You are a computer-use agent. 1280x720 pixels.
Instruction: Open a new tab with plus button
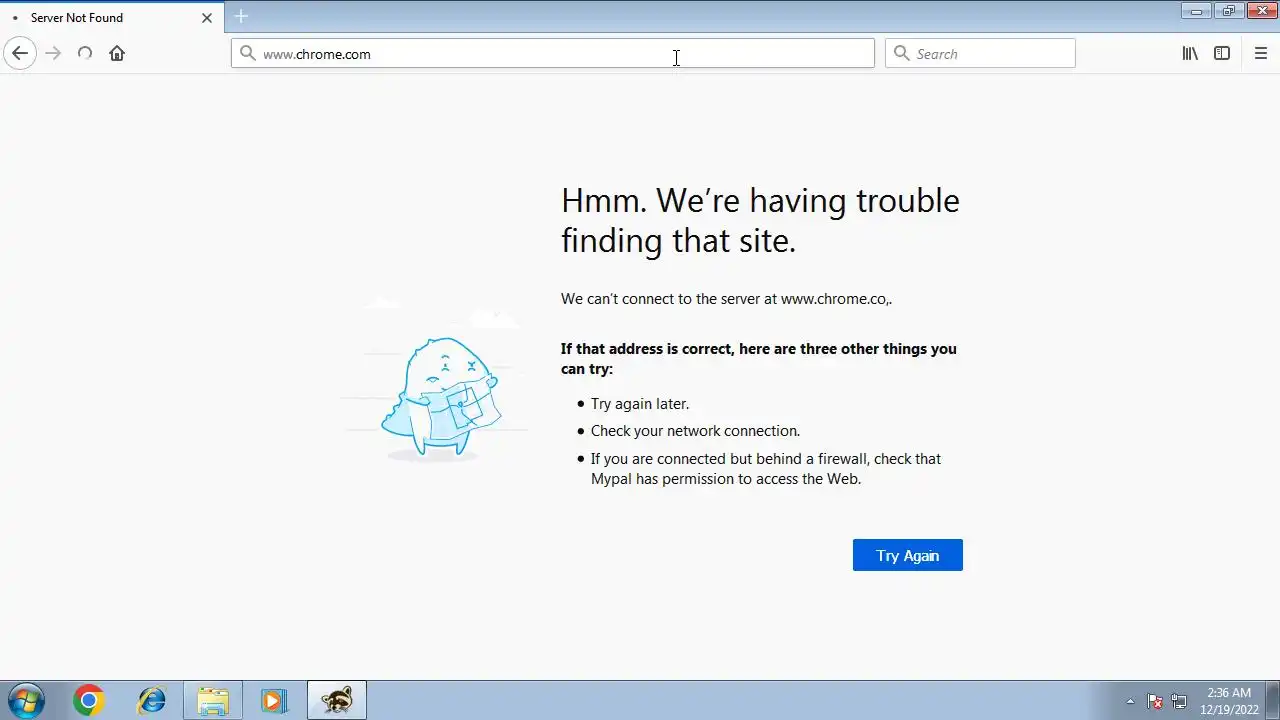click(241, 16)
